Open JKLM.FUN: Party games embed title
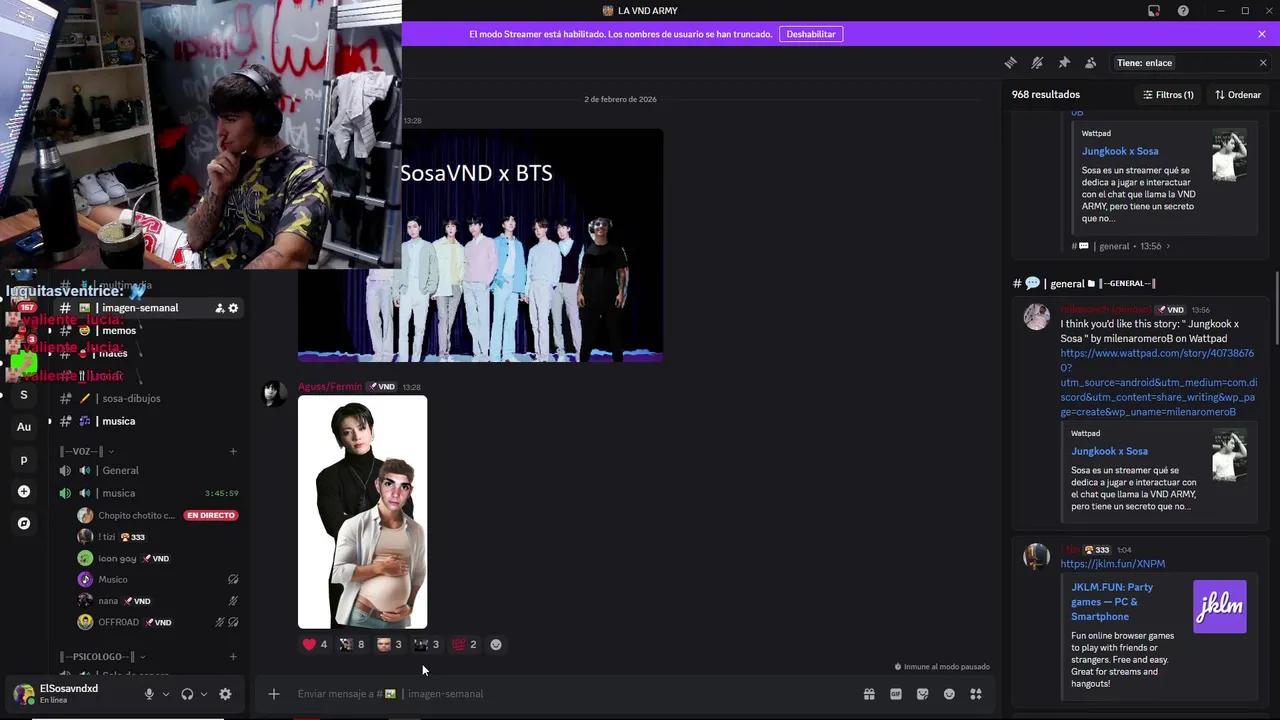 [x=1112, y=602]
